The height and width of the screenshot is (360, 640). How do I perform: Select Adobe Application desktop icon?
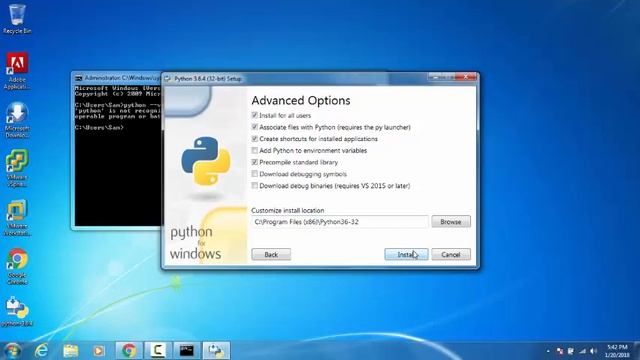tap(17, 71)
